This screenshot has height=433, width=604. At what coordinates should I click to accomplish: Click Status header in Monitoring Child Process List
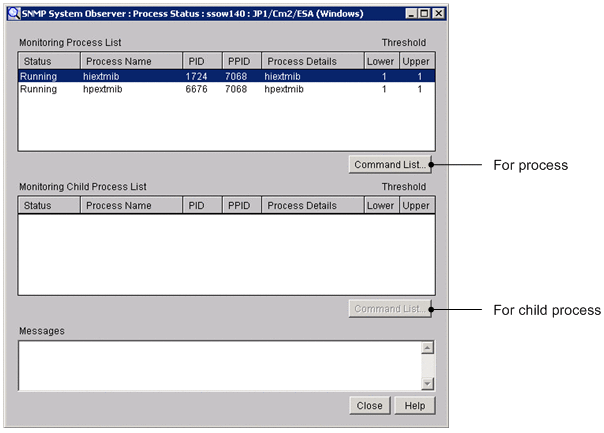(49, 205)
